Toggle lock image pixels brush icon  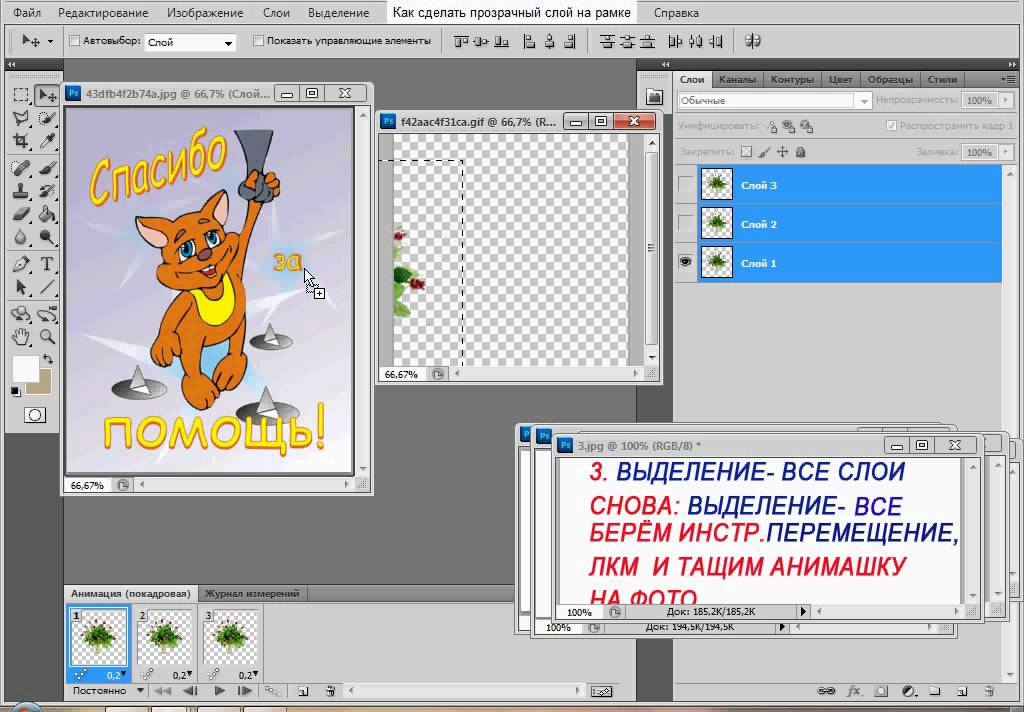765,152
